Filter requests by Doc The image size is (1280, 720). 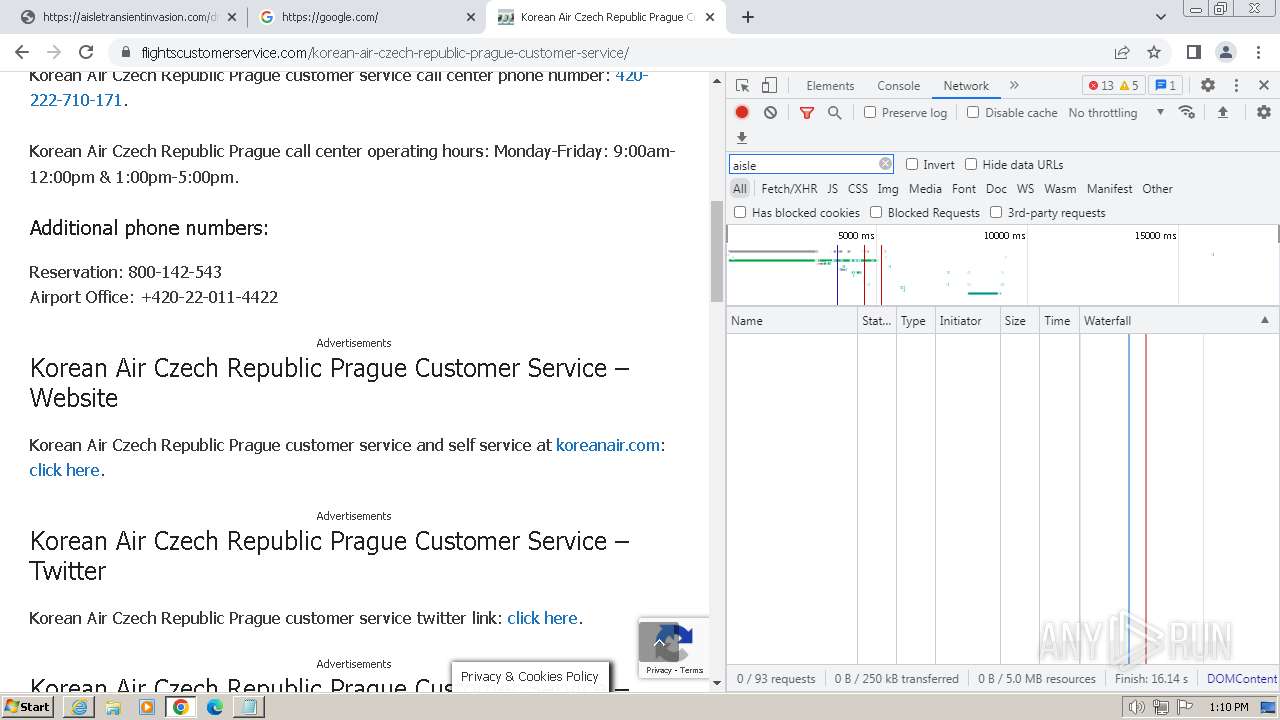pyautogui.click(x=996, y=188)
